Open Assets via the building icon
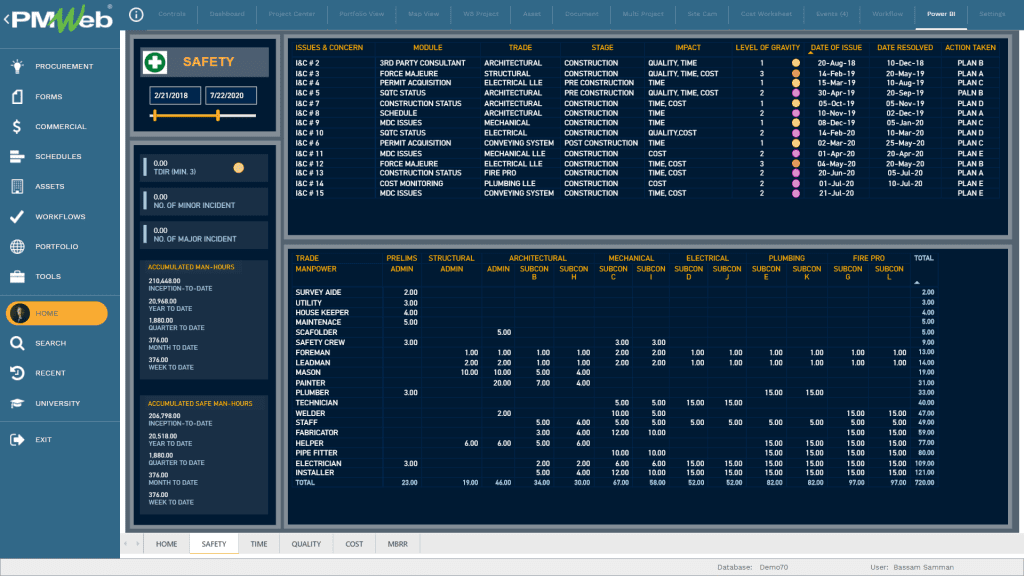This screenshot has width=1024, height=576. pos(17,187)
